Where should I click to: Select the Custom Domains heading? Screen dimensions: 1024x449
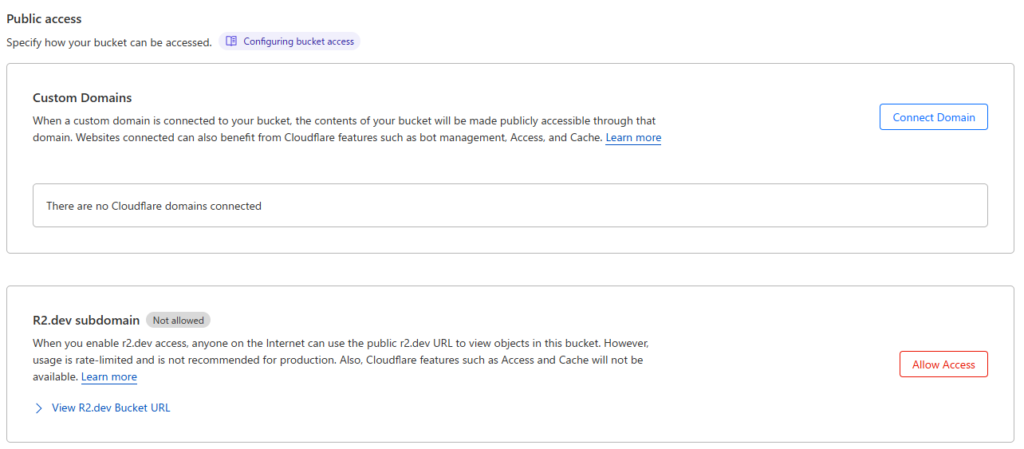82,98
